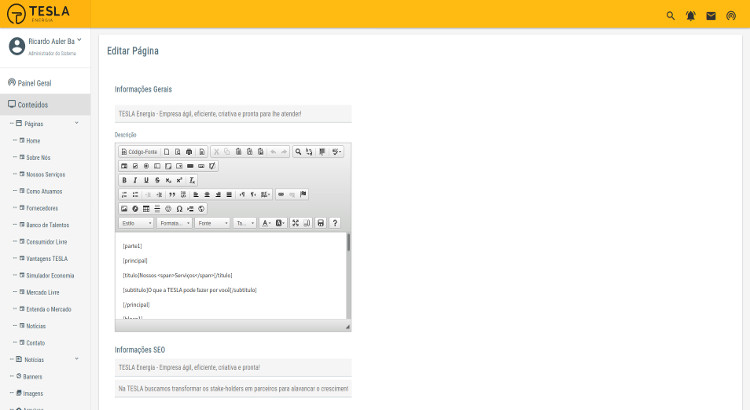Maximize the editor area
This screenshot has height=410, width=750.
[x=296, y=223]
